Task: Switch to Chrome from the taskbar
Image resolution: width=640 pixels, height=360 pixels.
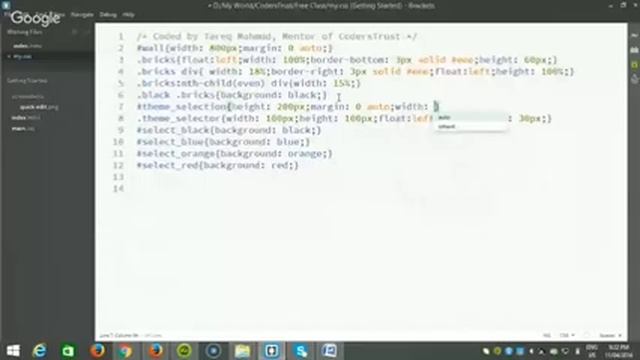Action: pos(126,351)
